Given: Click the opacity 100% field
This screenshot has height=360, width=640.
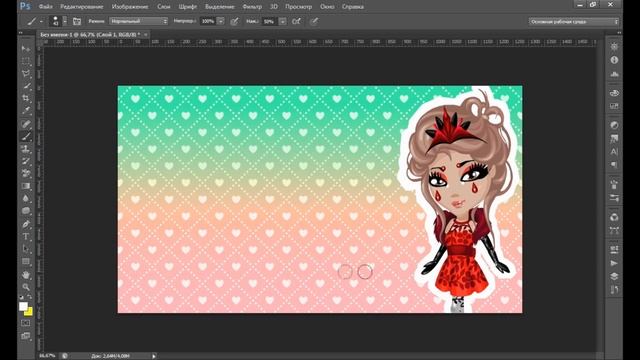Looking at the screenshot, I should 208,21.
